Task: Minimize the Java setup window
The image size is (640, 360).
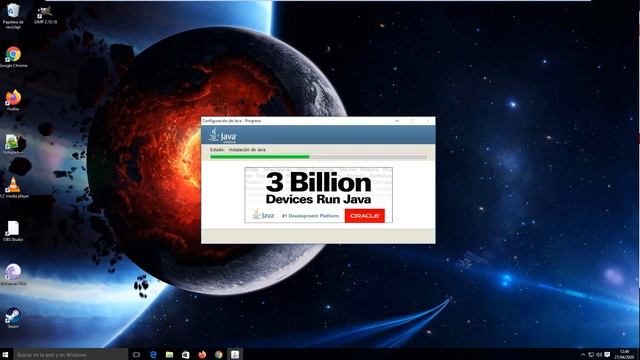Action: click(397, 121)
